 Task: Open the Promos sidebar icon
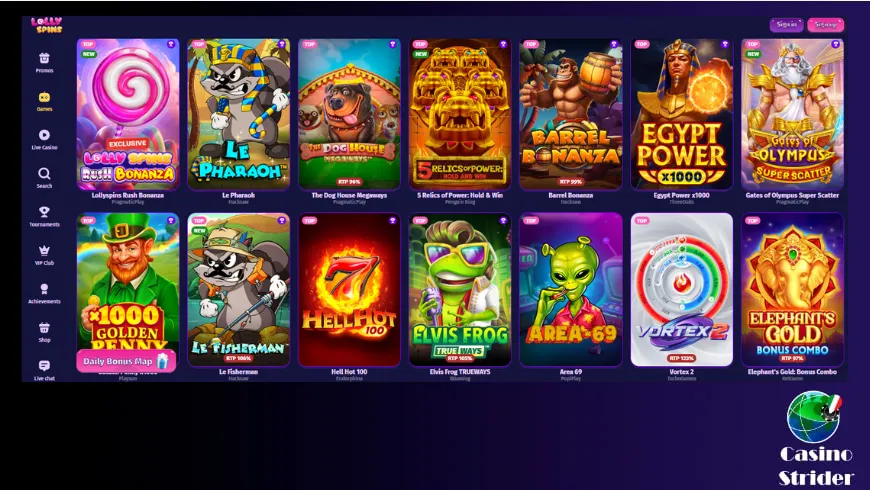tap(44, 58)
